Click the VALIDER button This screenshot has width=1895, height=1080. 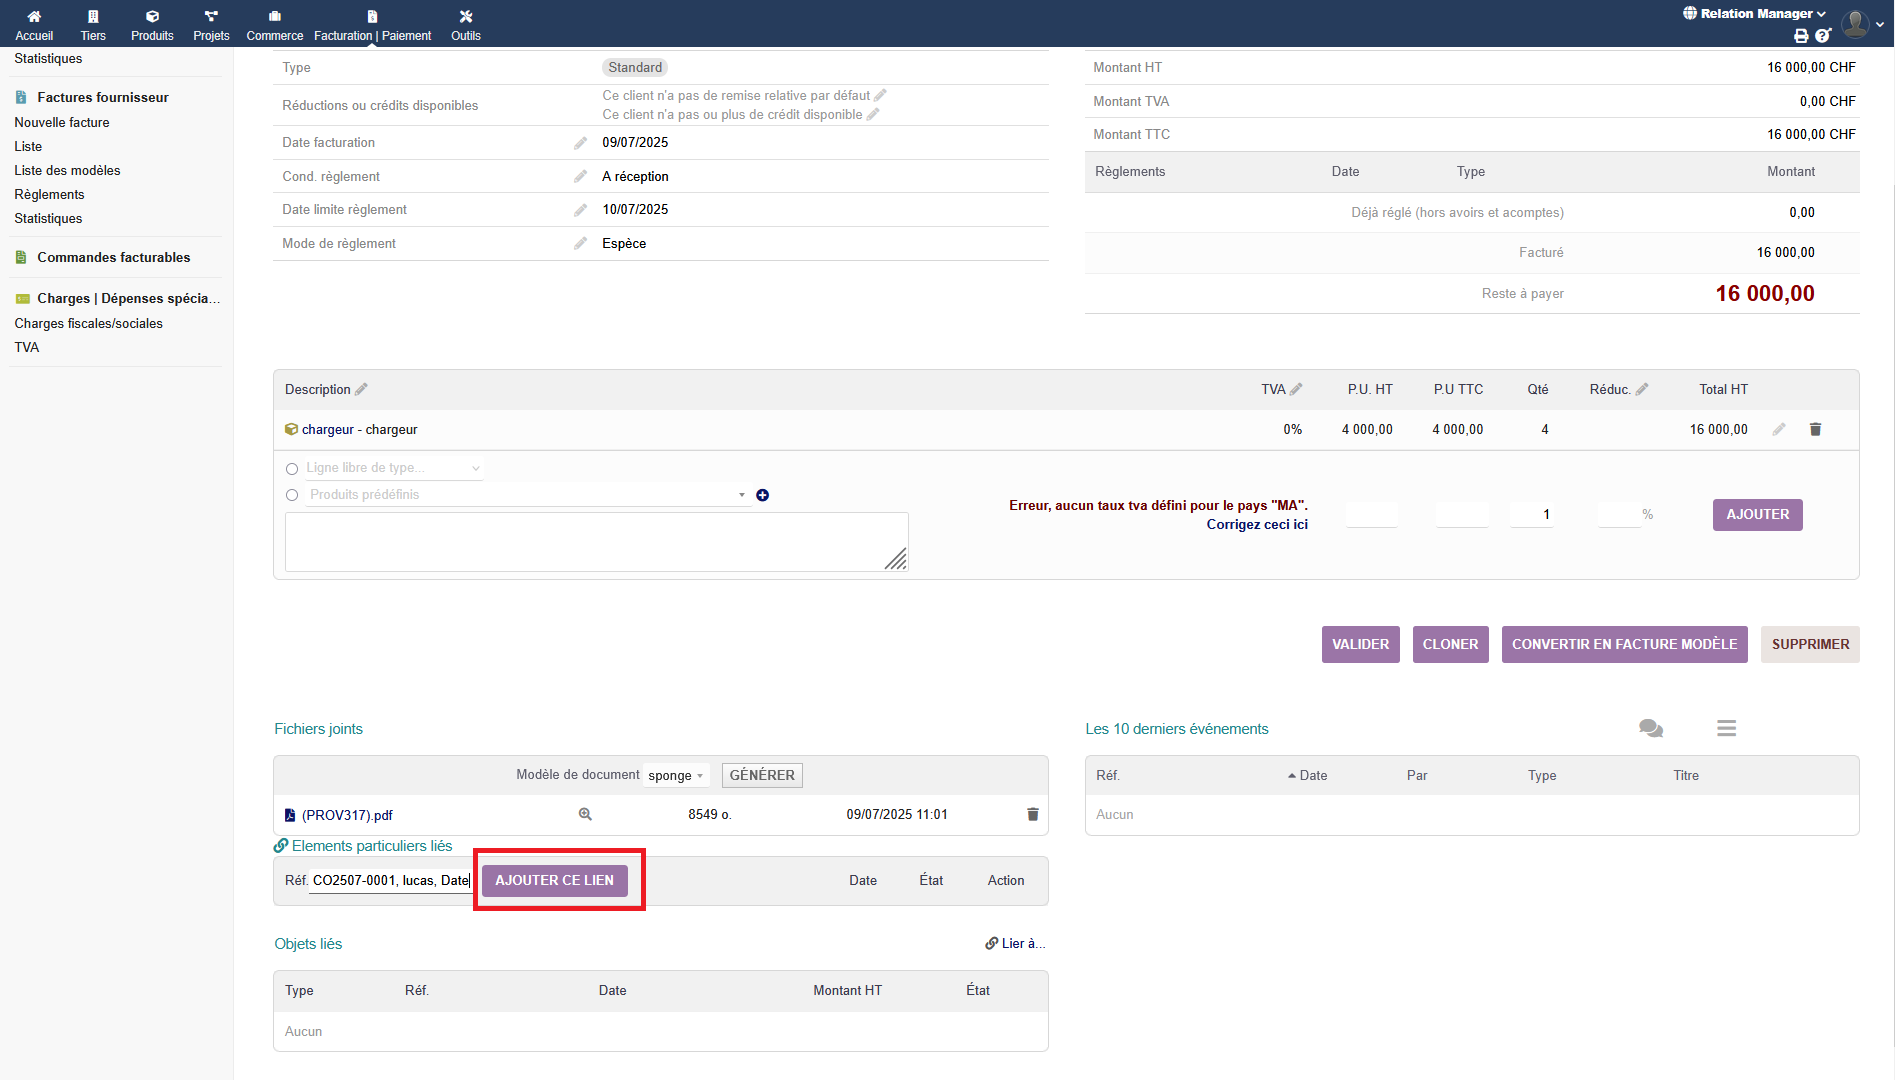tap(1360, 644)
